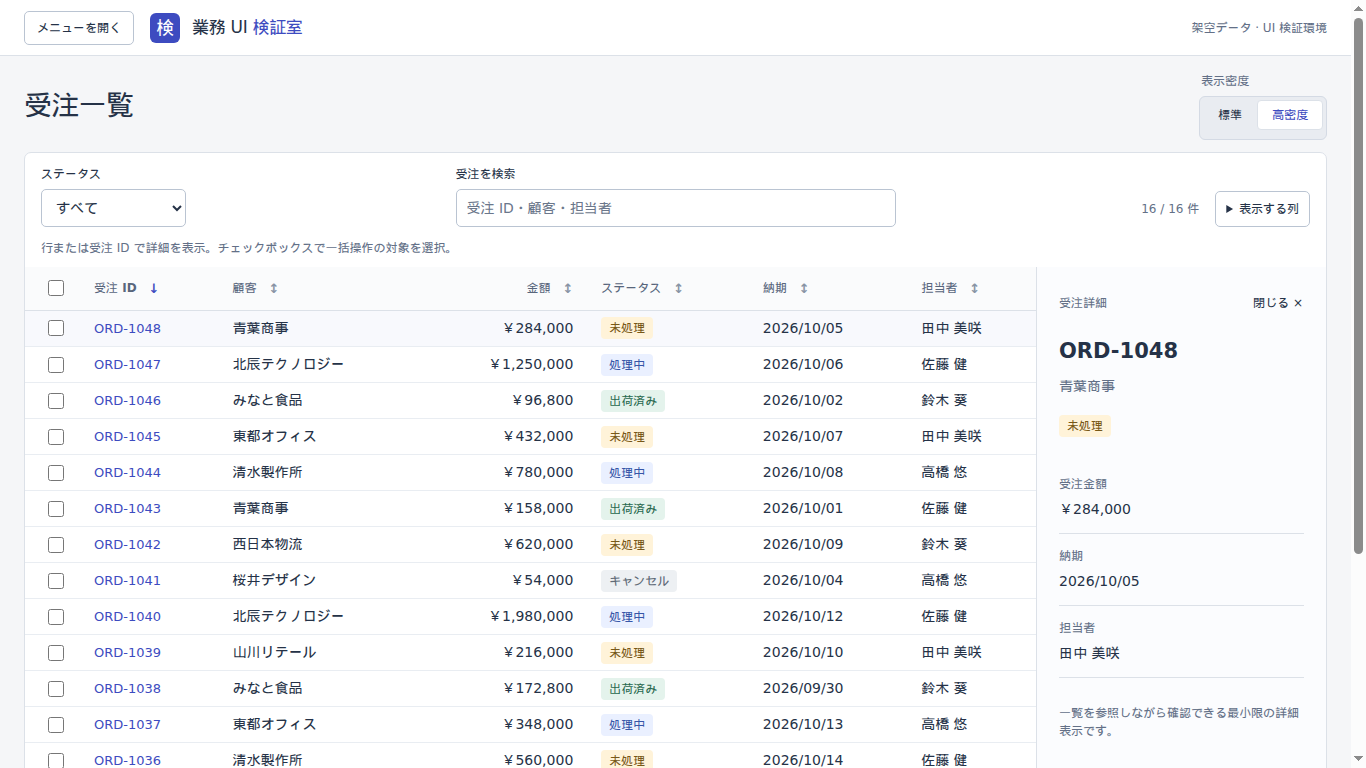Click sort arrows next to ステータス header
This screenshot has width=1366, height=768.
(x=678, y=288)
